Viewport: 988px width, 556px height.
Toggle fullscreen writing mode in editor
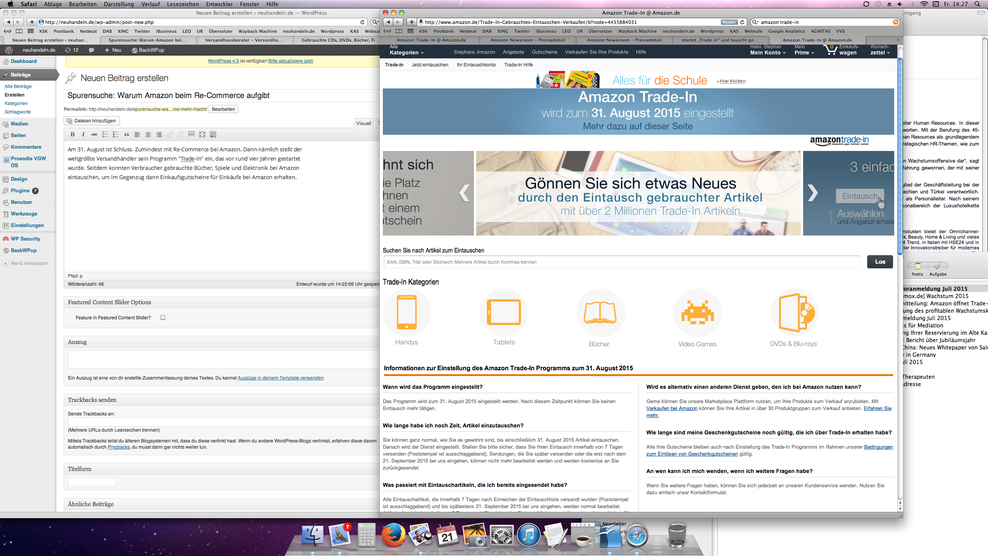point(202,134)
